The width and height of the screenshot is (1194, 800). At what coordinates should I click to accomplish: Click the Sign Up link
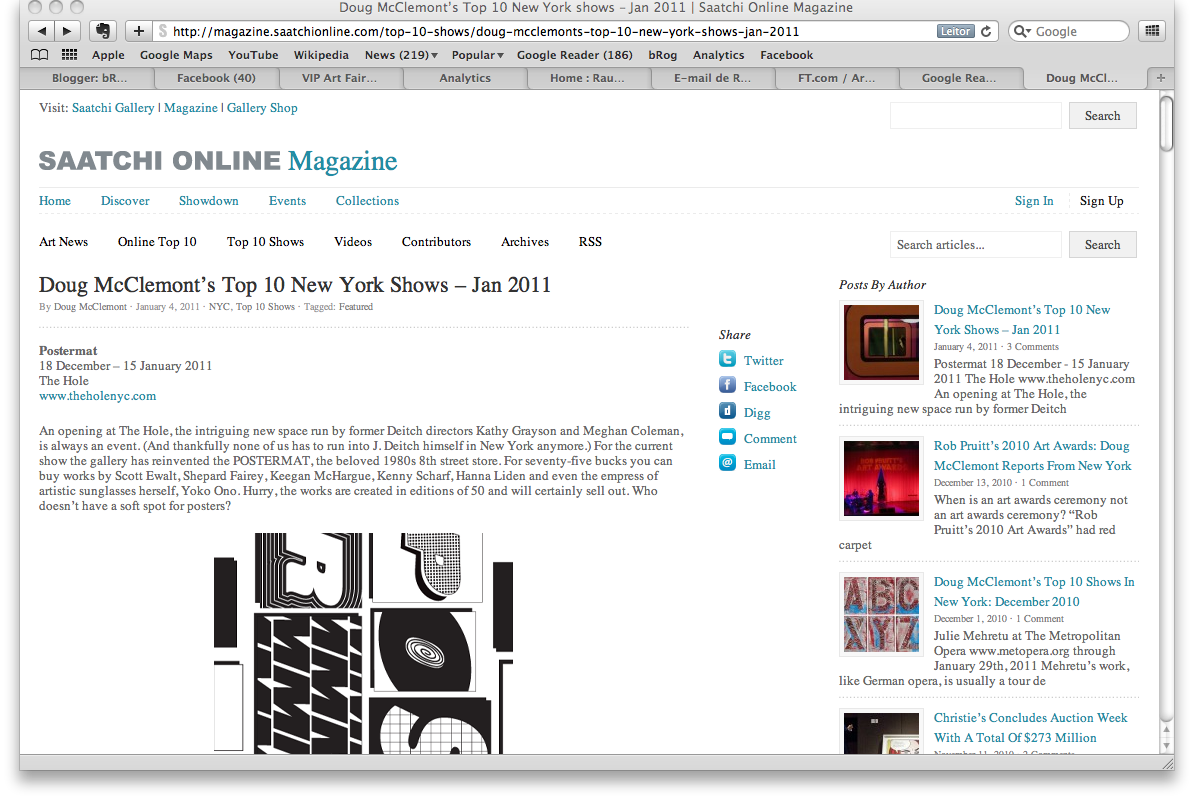tap(1101, 201)
